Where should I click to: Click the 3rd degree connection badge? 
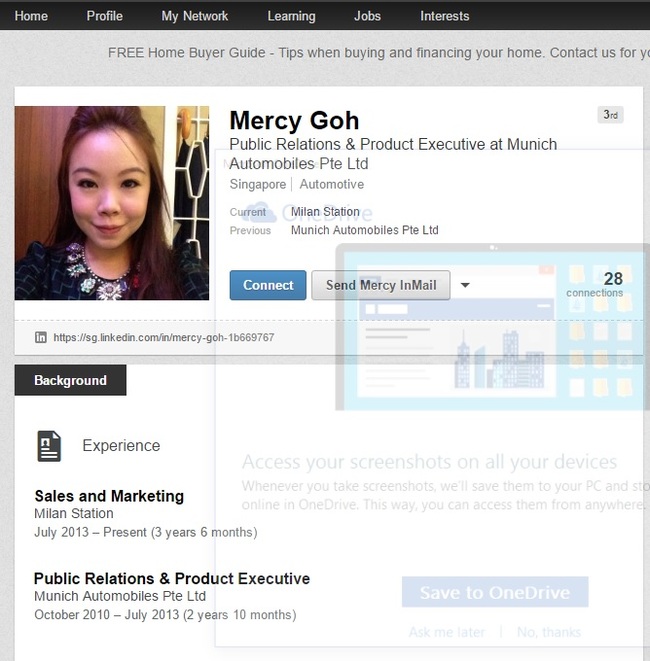coord(609,115)
